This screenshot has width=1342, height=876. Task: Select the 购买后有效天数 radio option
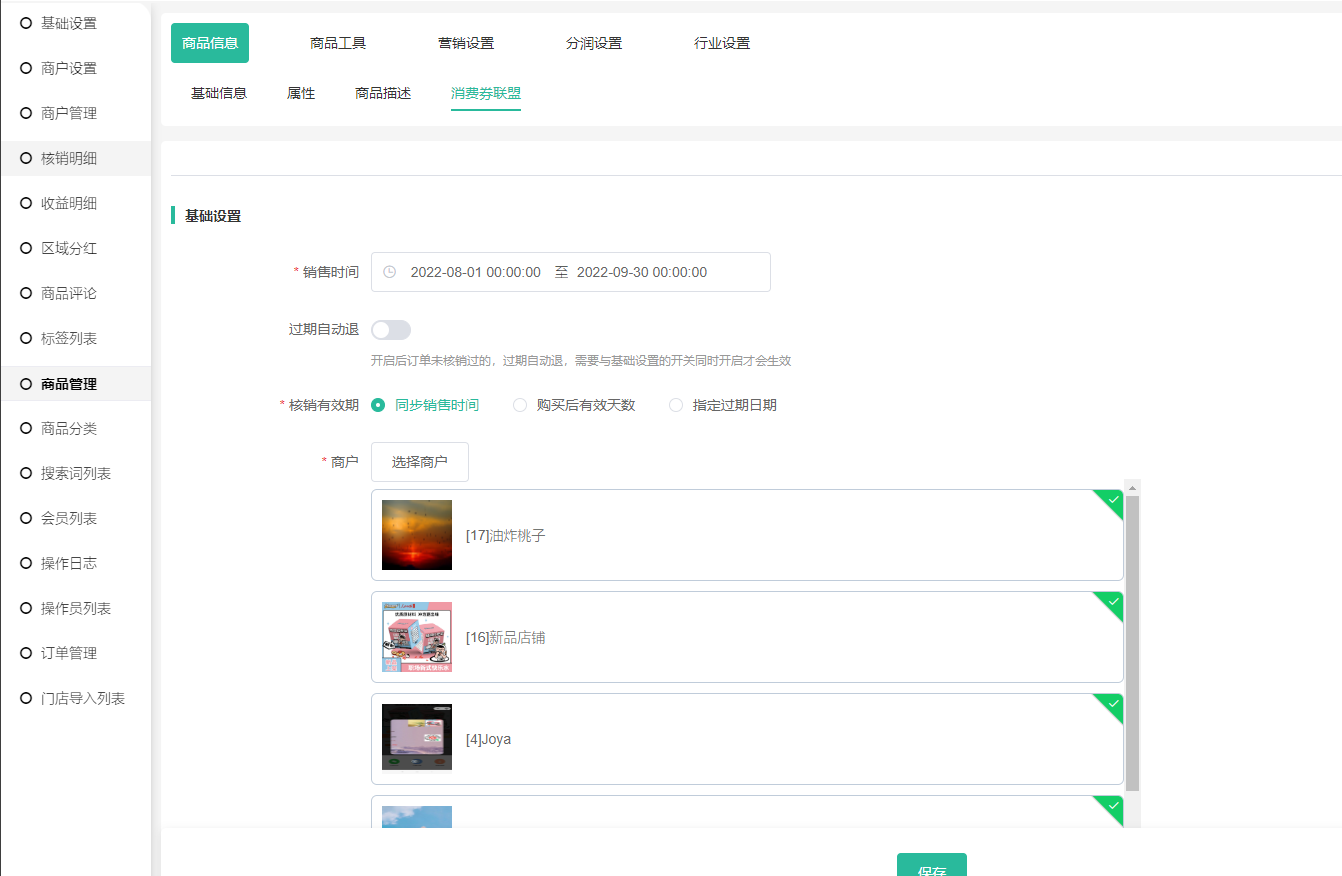520,405
